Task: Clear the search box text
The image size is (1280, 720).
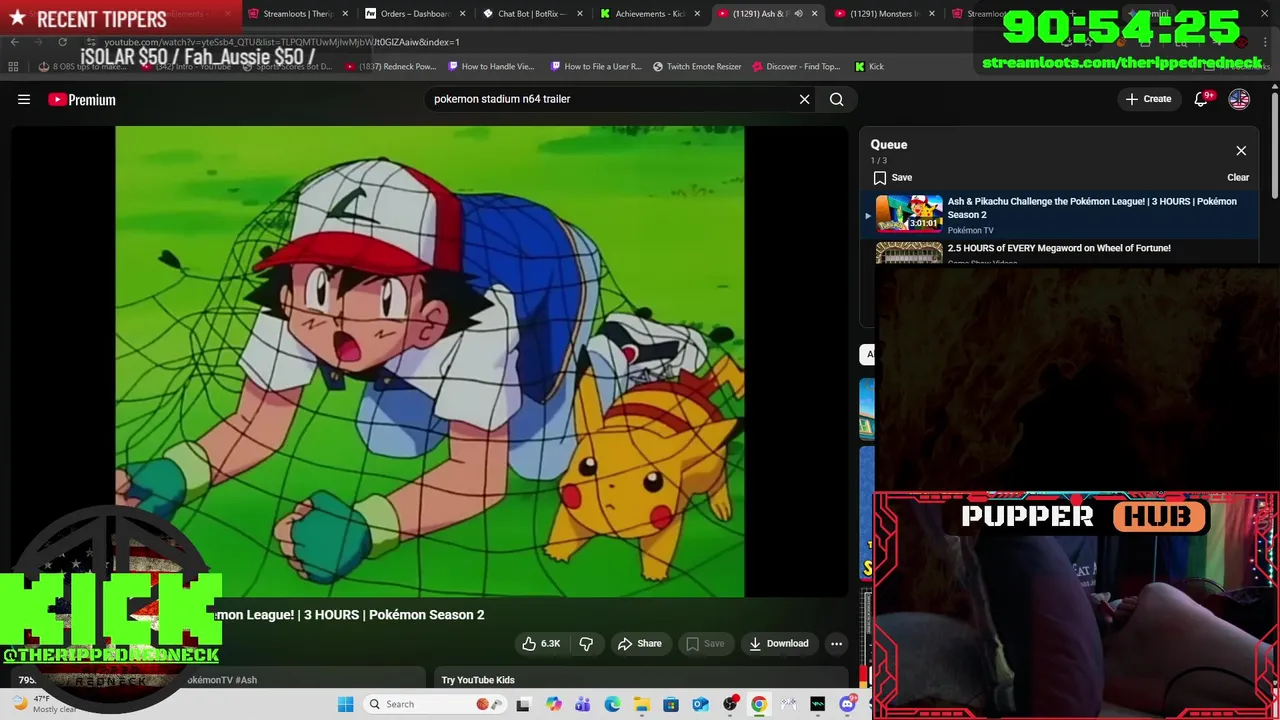Action: pyautogui.click(x=804, y=99)
